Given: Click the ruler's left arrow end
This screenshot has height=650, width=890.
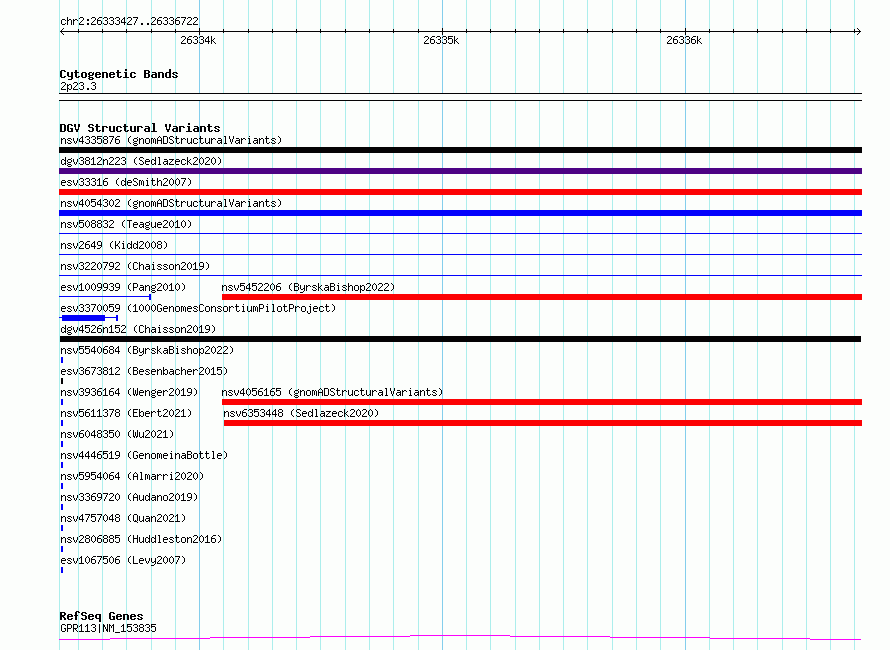Looking at the screenshot, I should click(x=62, y=32).
